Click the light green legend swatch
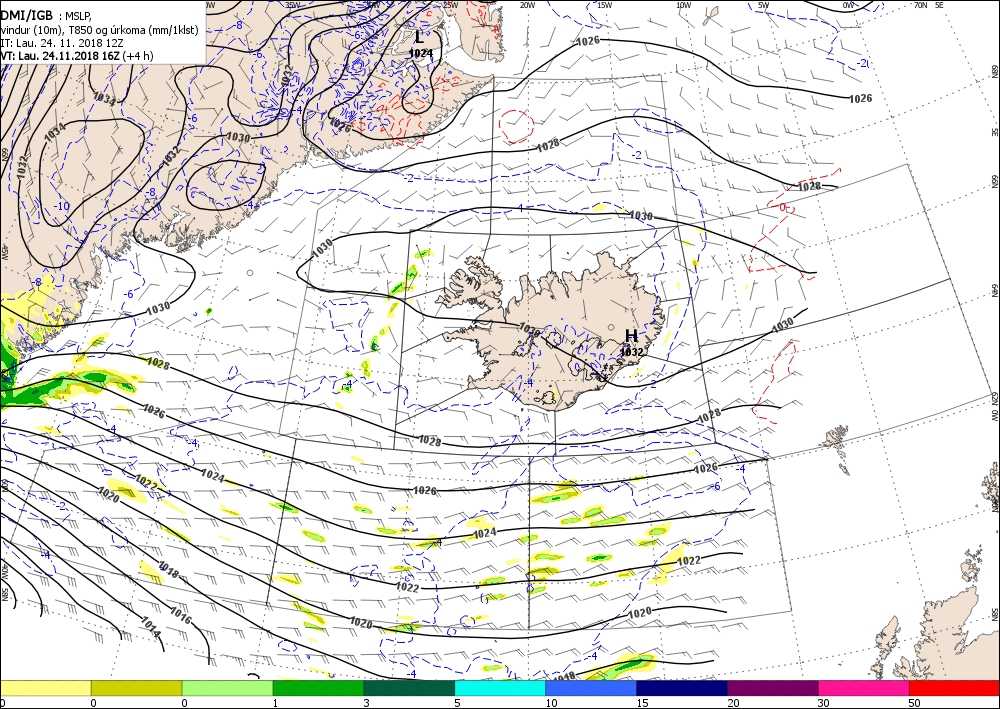Viewport: 1000px width, 709px height. (228, 688)
